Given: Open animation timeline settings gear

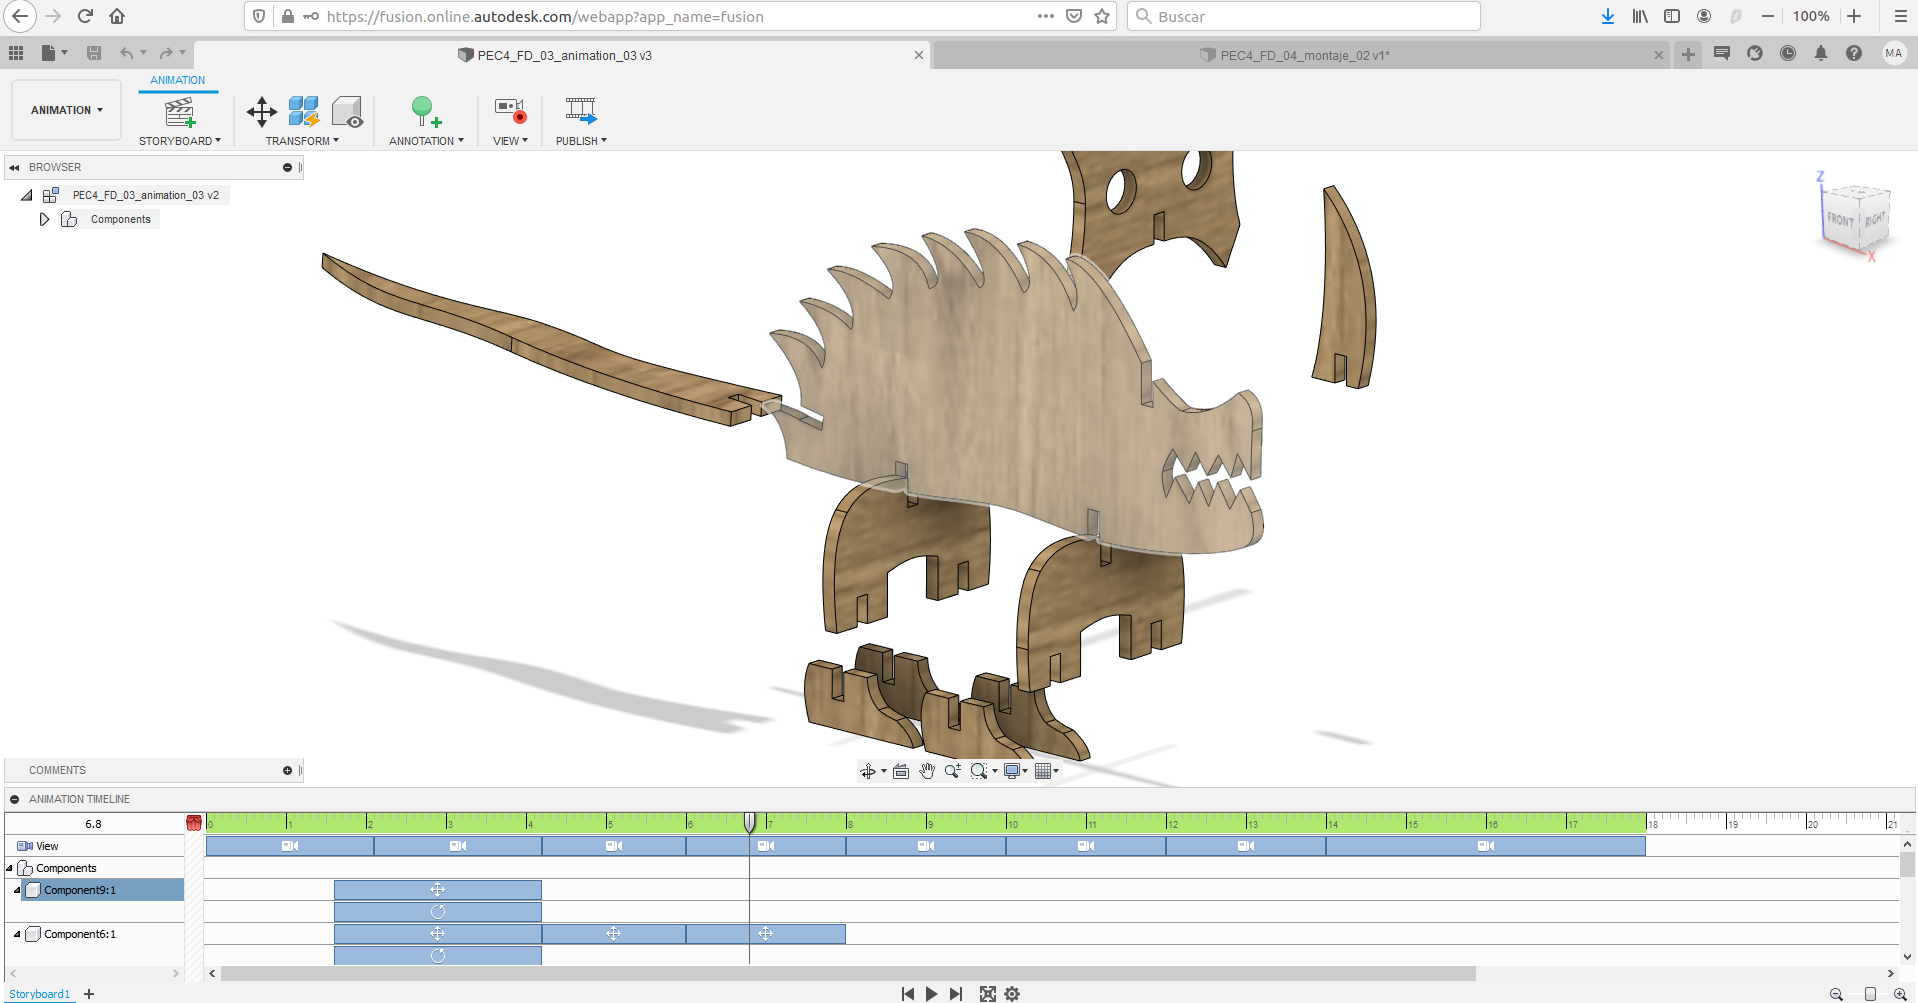Looking at the screenshot, I should coord(1012,993).
